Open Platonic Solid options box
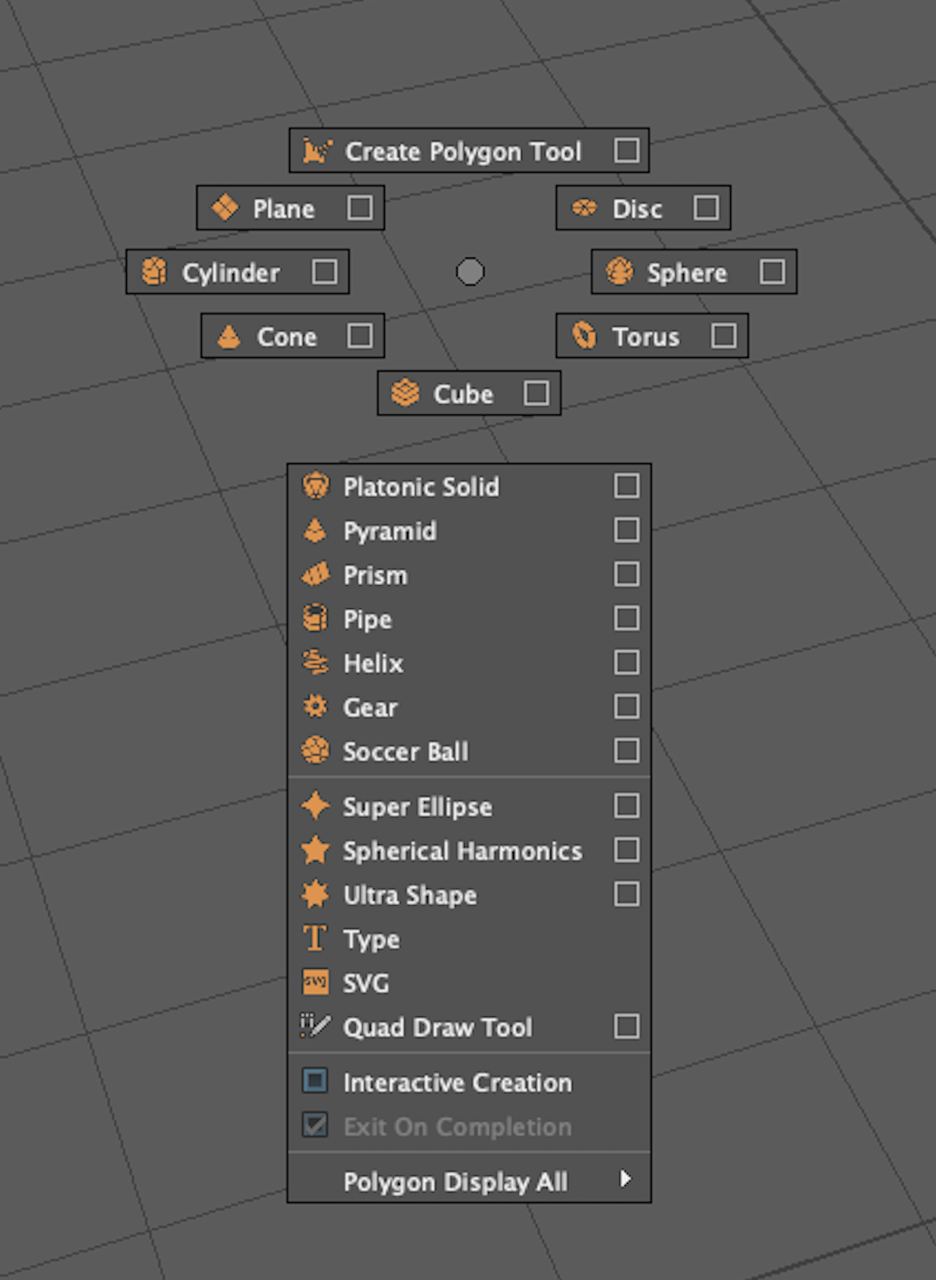Screen dimensions: 936x1280 tap(627, 486)
